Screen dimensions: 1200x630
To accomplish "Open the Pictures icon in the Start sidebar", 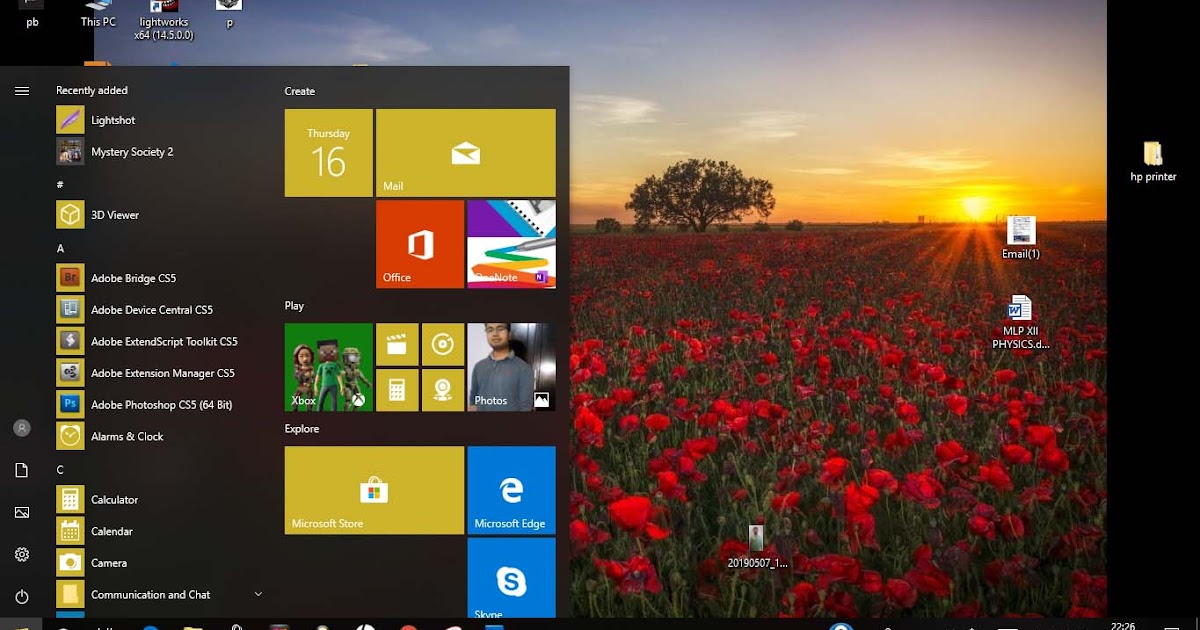I will coord(21,512).
